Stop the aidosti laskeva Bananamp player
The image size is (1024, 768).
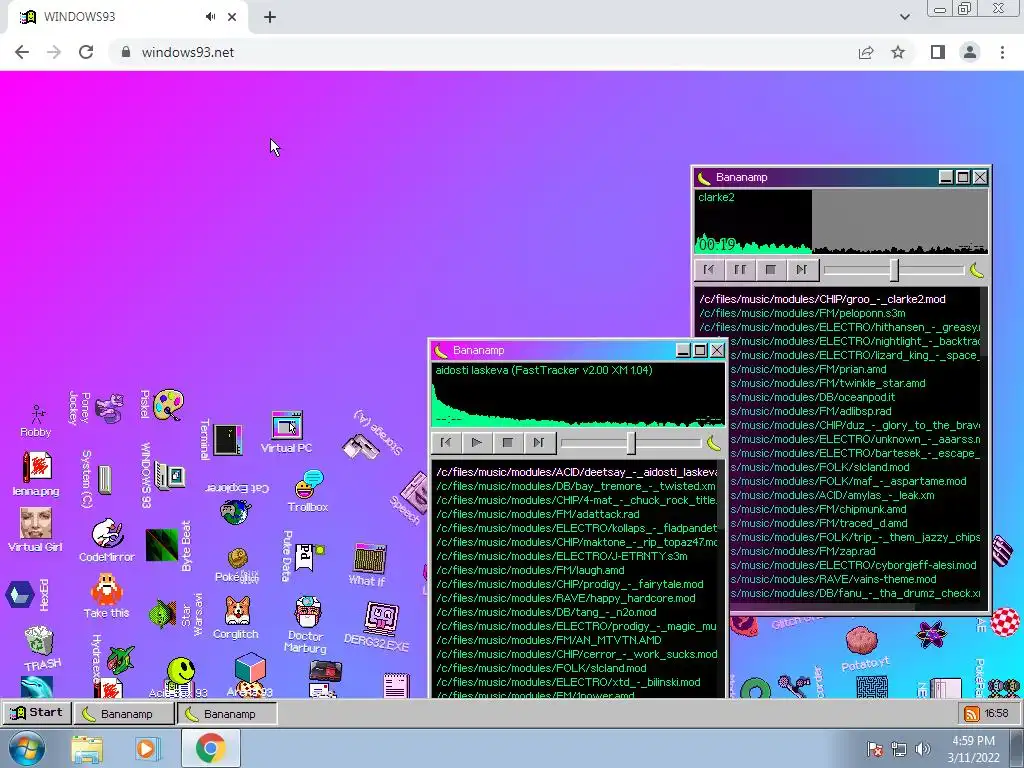tap(507, 442)
